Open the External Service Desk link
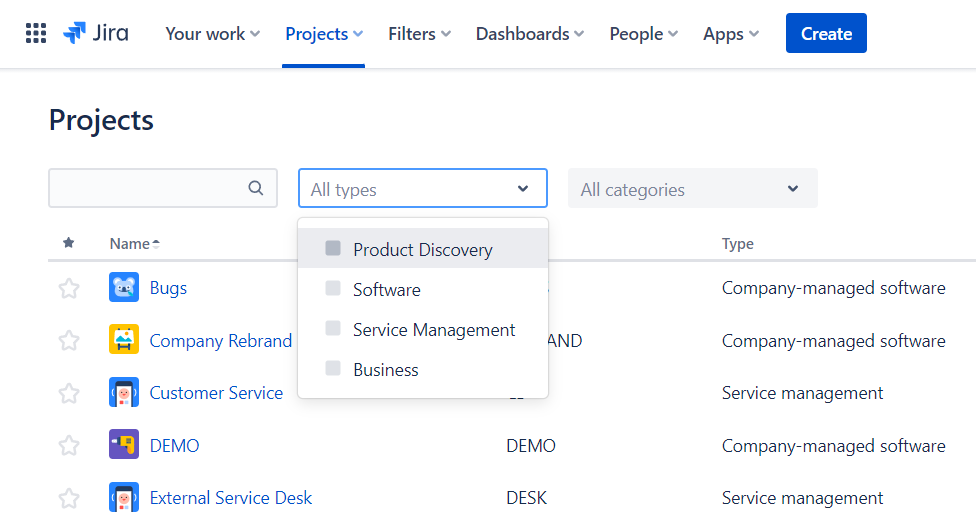The width and height of the screenshot is (976, 523). pos(231,497)
